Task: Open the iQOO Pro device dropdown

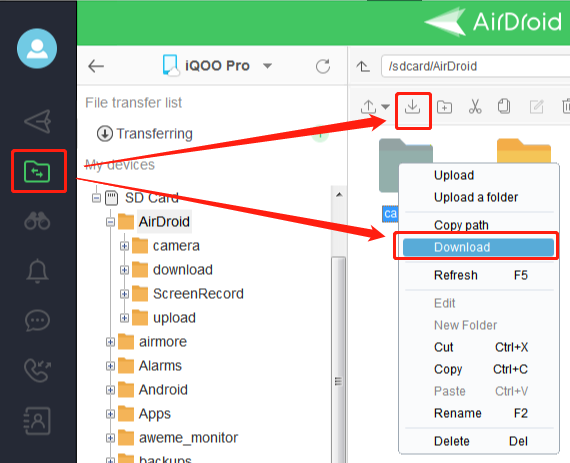Action: coord(268,66)
